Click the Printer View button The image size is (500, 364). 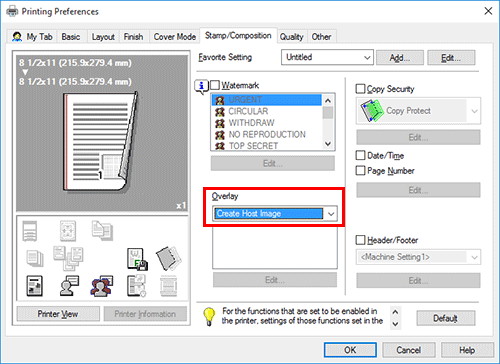click(x=58, y=314)
